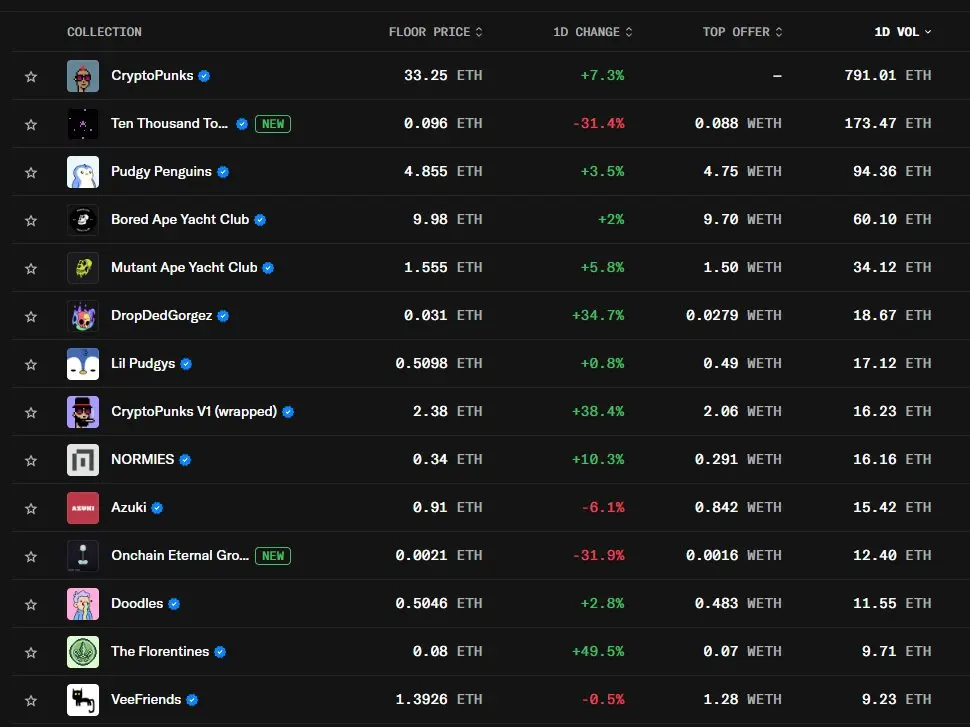The height and width of the screenshot is (727, 970).
Task: Sort by the Floor Price column
Action: click(436, 32)
